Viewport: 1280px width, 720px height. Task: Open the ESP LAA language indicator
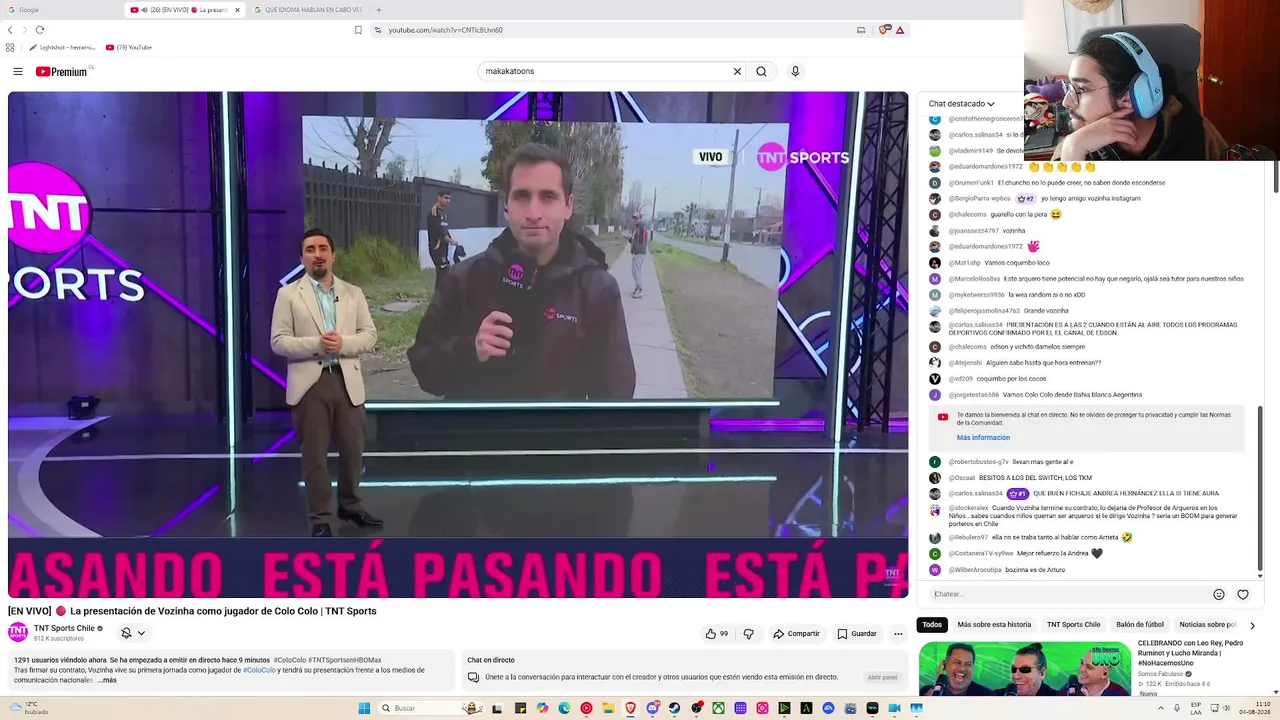pyautogui.click(x=1196, y=708)
